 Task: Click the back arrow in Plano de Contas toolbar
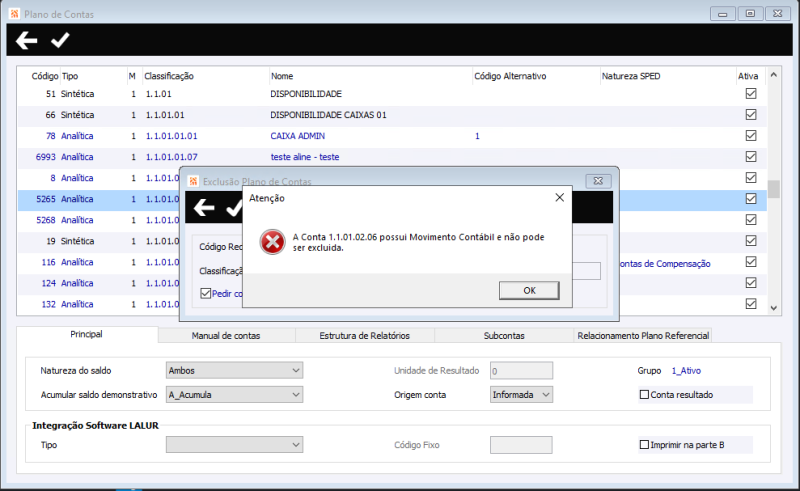tap(27, 40)
